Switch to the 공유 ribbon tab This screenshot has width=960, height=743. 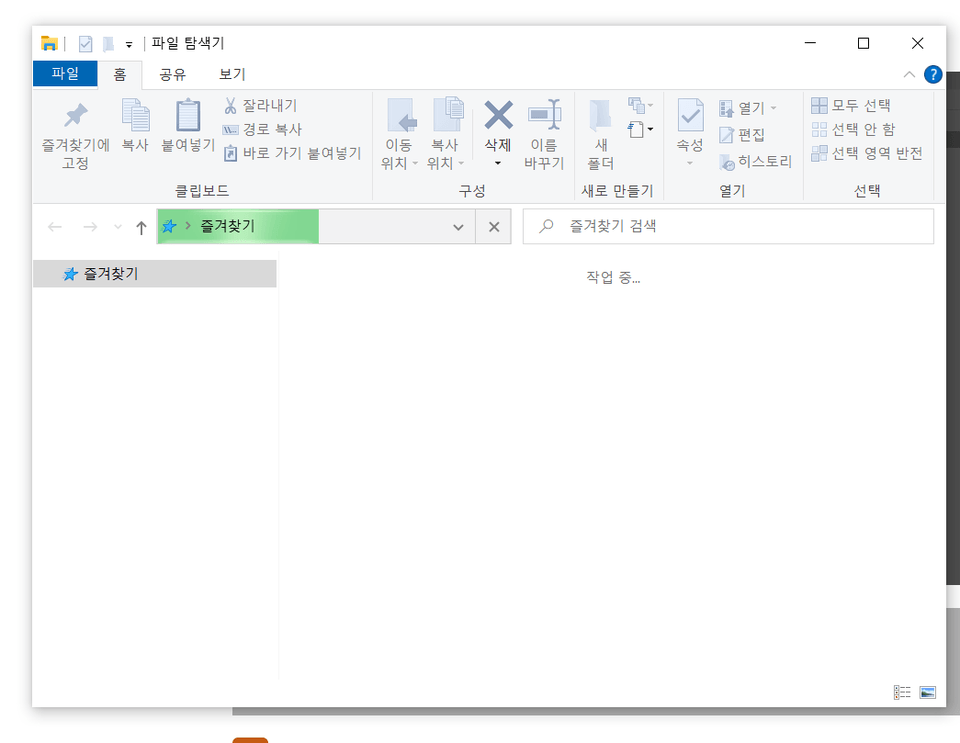pos(173,75)
